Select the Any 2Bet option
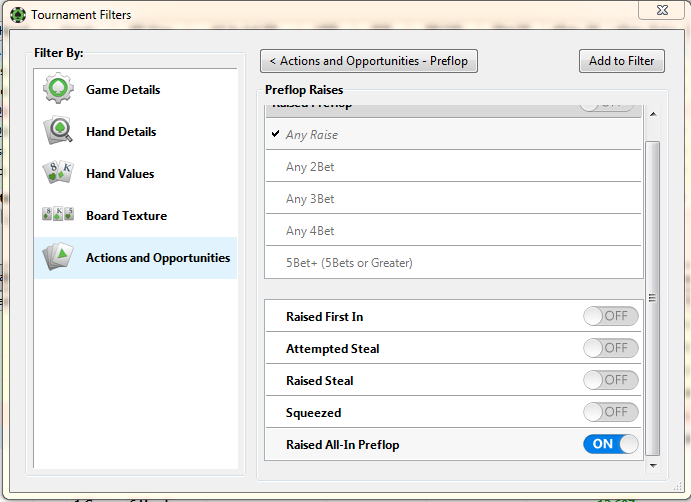Screen dimensions: 691x502 click(x=310, y=167)
